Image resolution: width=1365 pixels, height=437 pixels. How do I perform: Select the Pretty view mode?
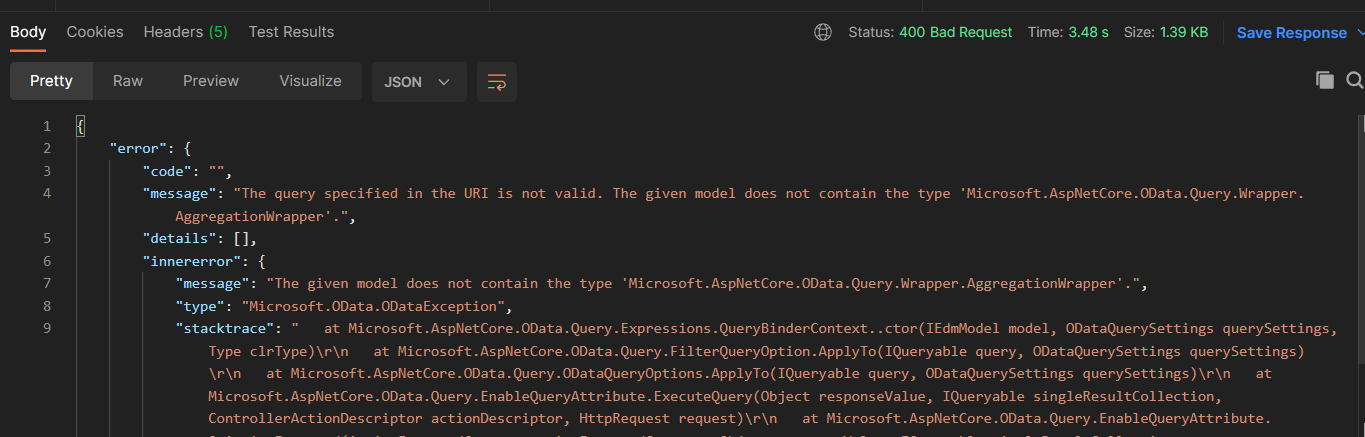coord(51,81)
